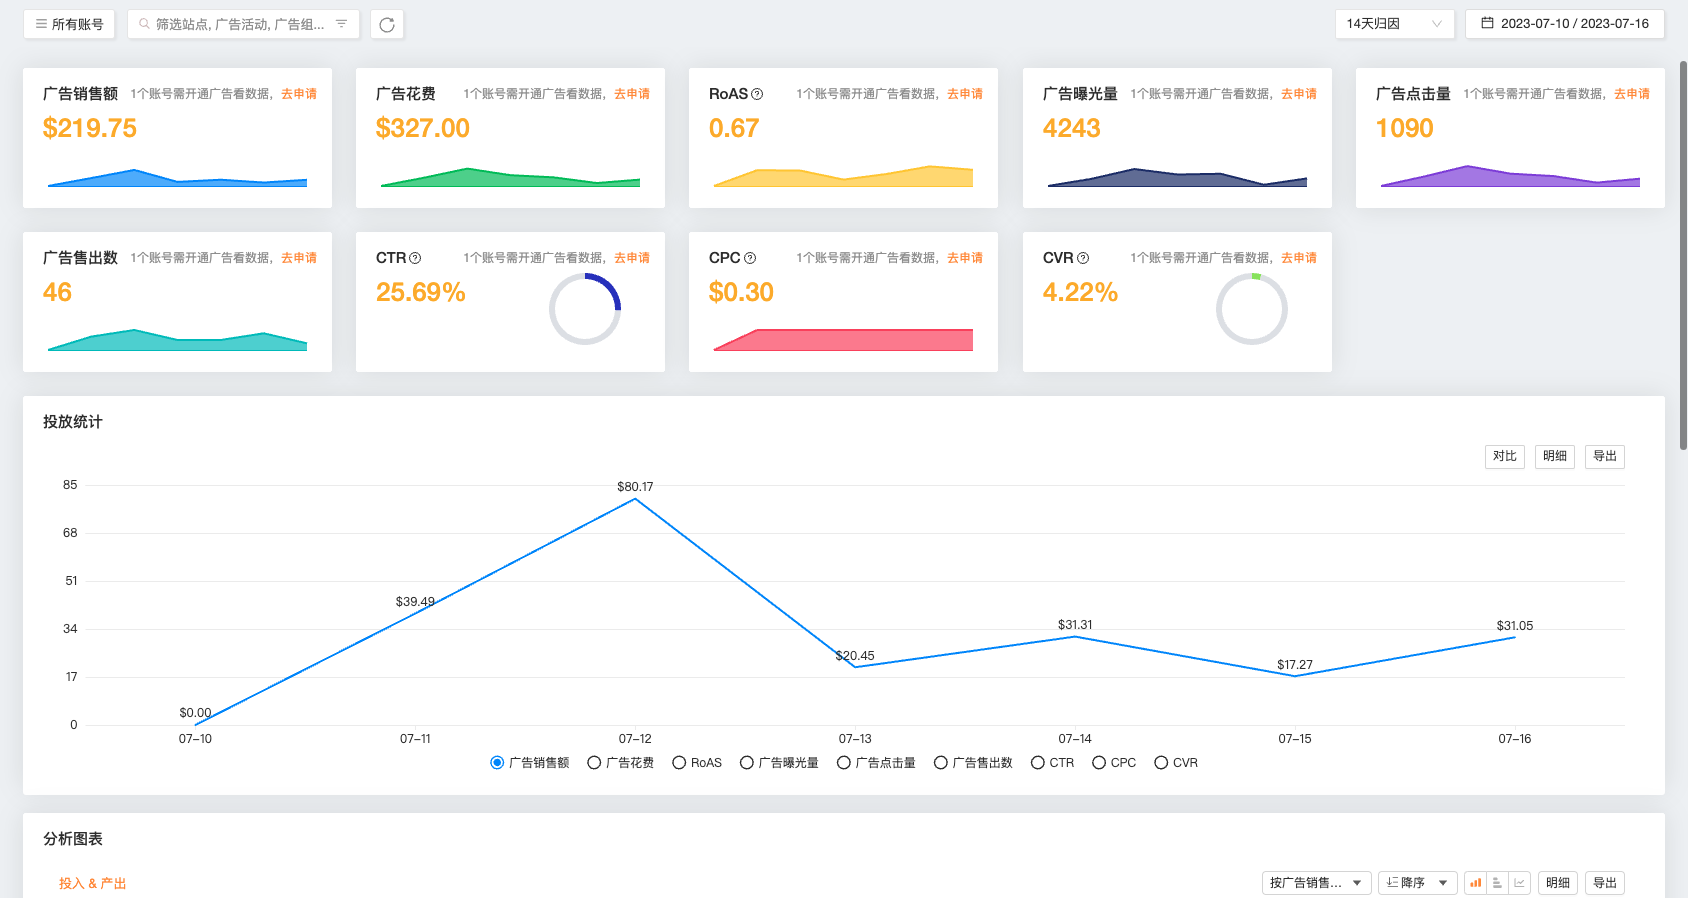Click the 对比 button in 投放统计
This screenshot has width=1688, height=898.
pos(1504,456)
